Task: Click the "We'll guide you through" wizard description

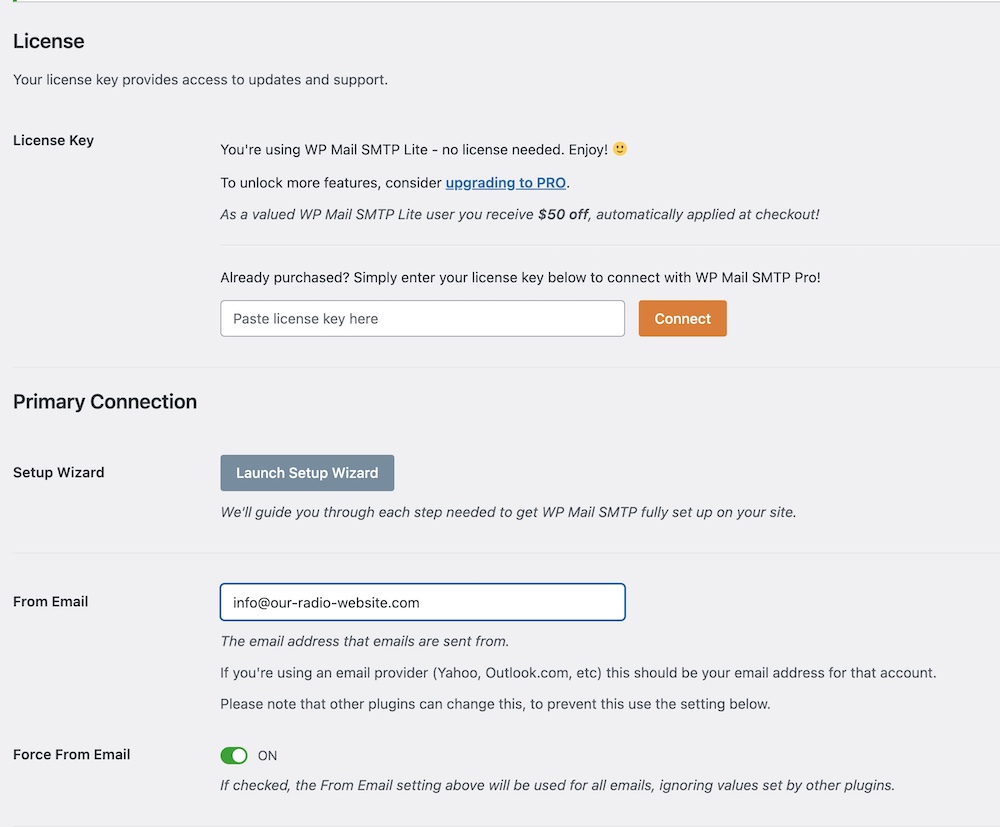Action: (508, 512)
